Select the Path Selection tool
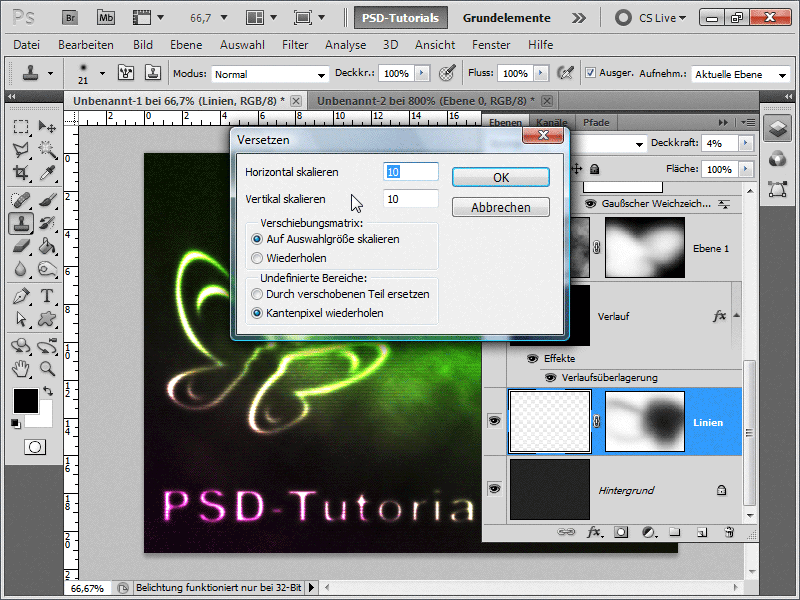This screenshot has height=600, width=800. click(21, 319)
